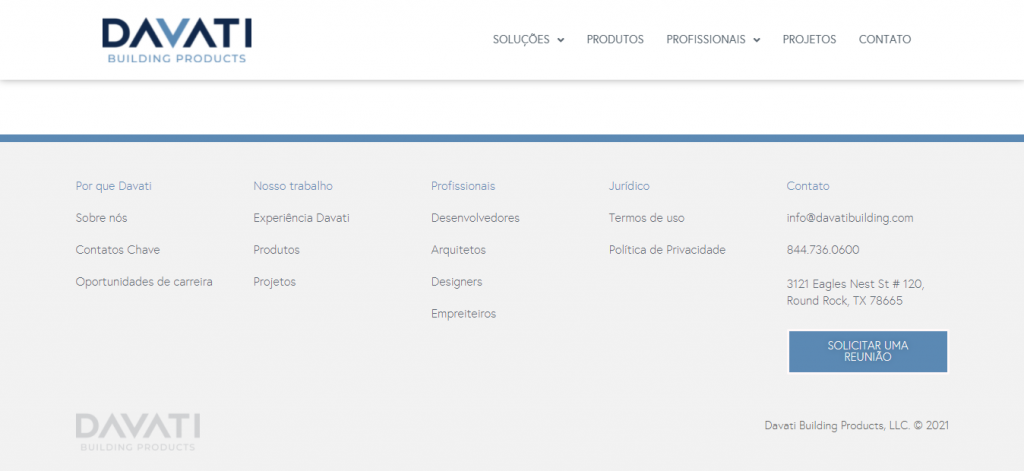Open the Contatos Chave footer link
1024x471 pixels.
pos(118,250)
